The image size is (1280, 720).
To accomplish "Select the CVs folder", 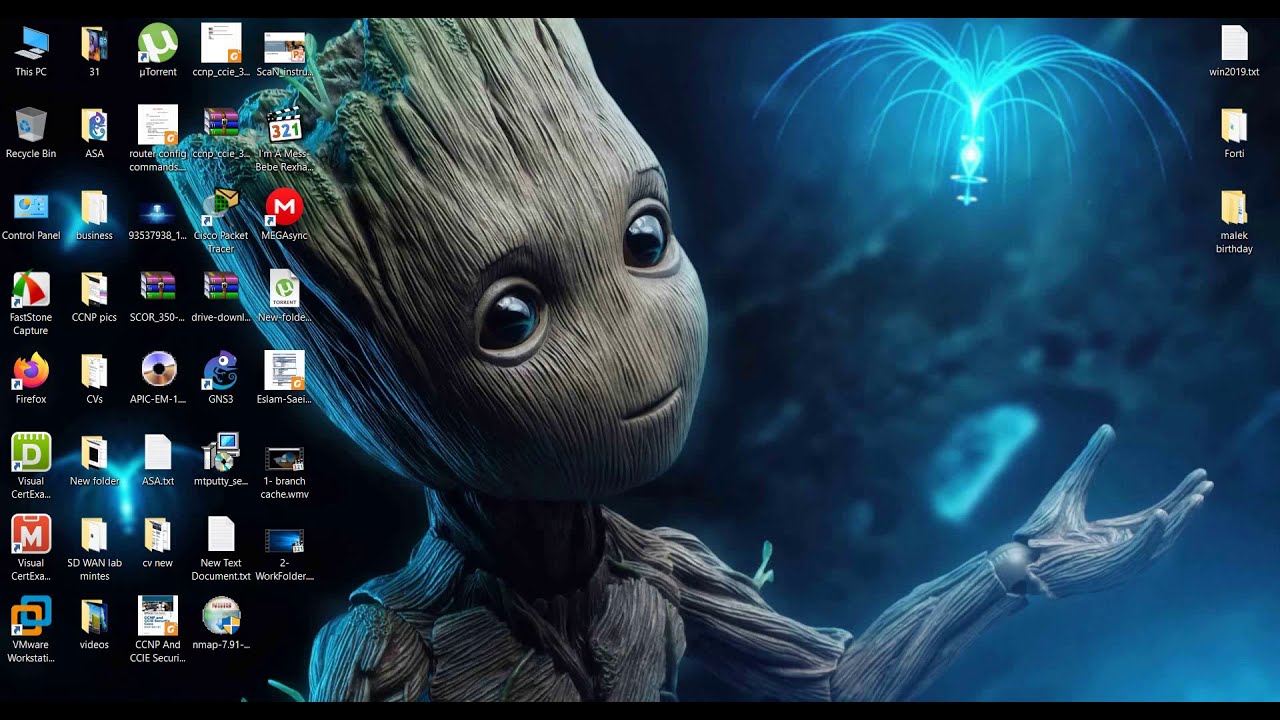I will point(94,372).
